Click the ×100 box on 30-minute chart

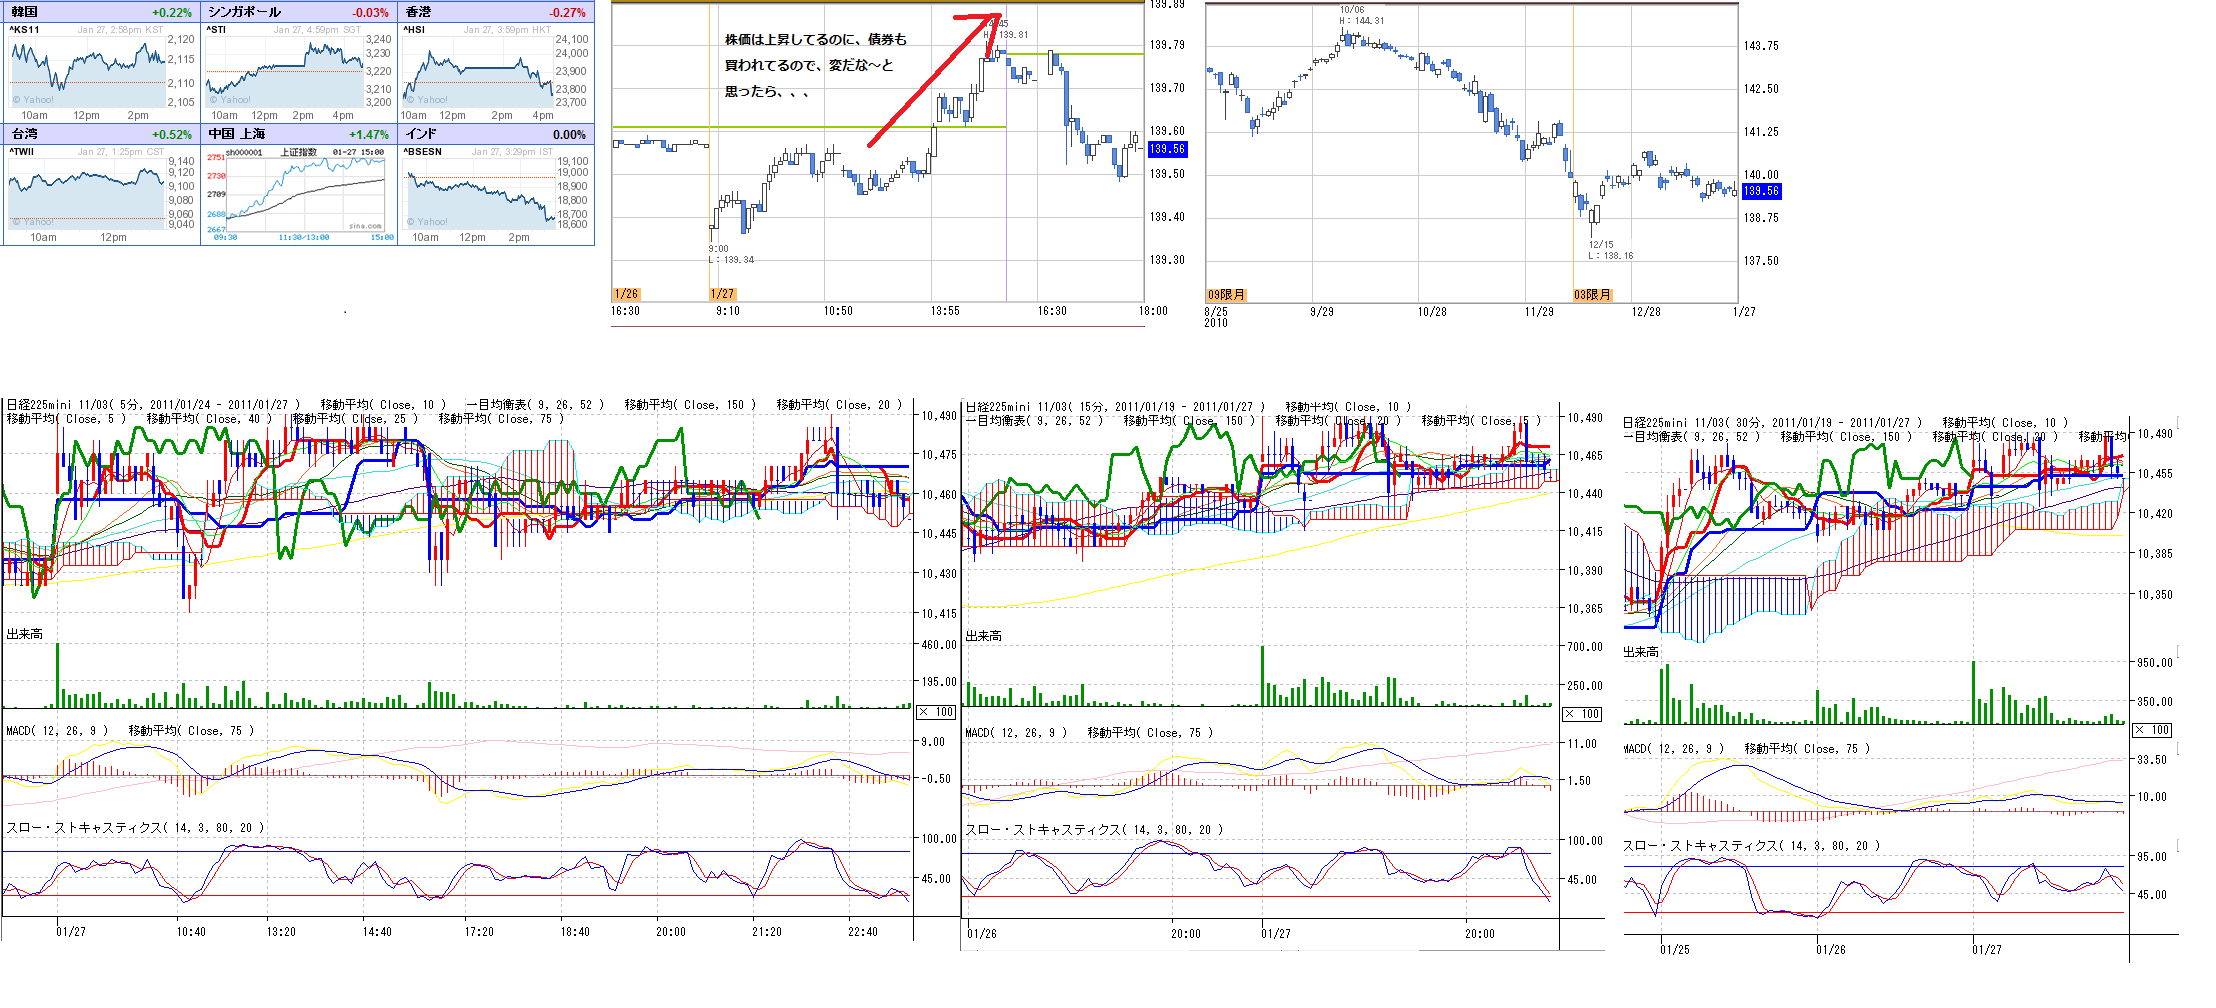(x=2152, y=730)
